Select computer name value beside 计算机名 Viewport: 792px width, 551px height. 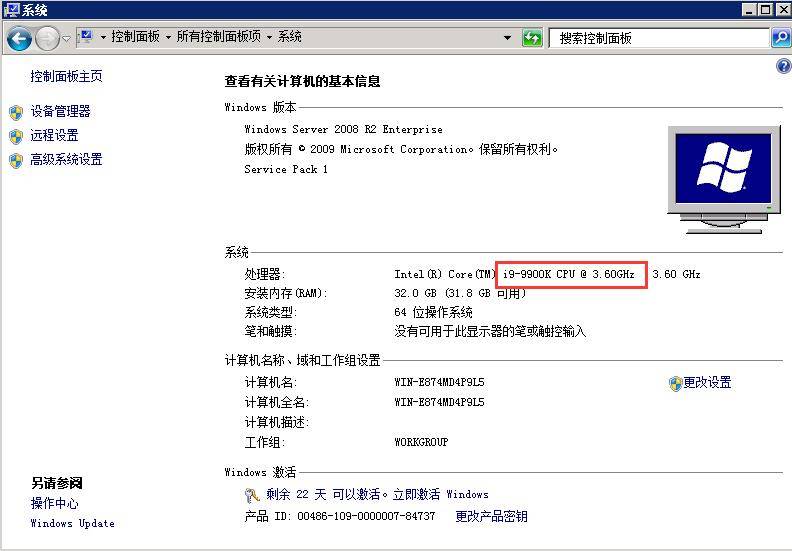point(439,382)
